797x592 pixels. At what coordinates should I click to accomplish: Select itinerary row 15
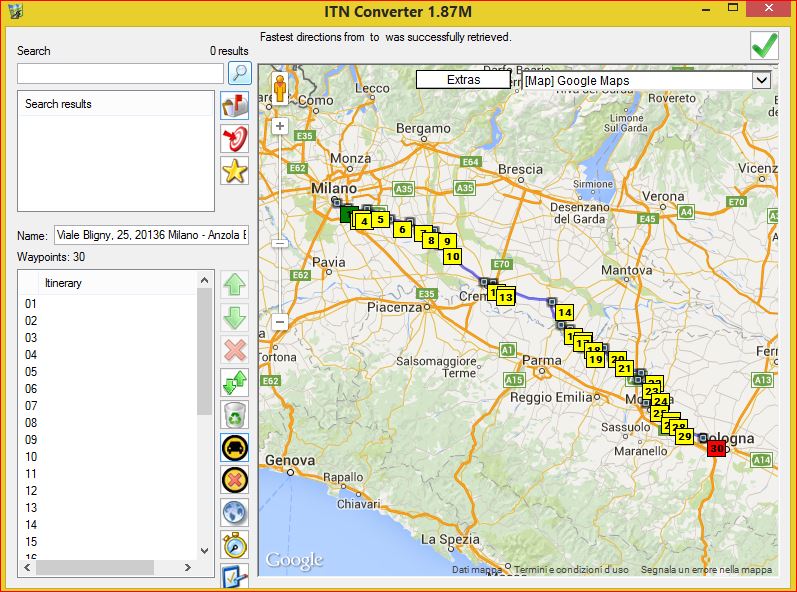[108, 542]
